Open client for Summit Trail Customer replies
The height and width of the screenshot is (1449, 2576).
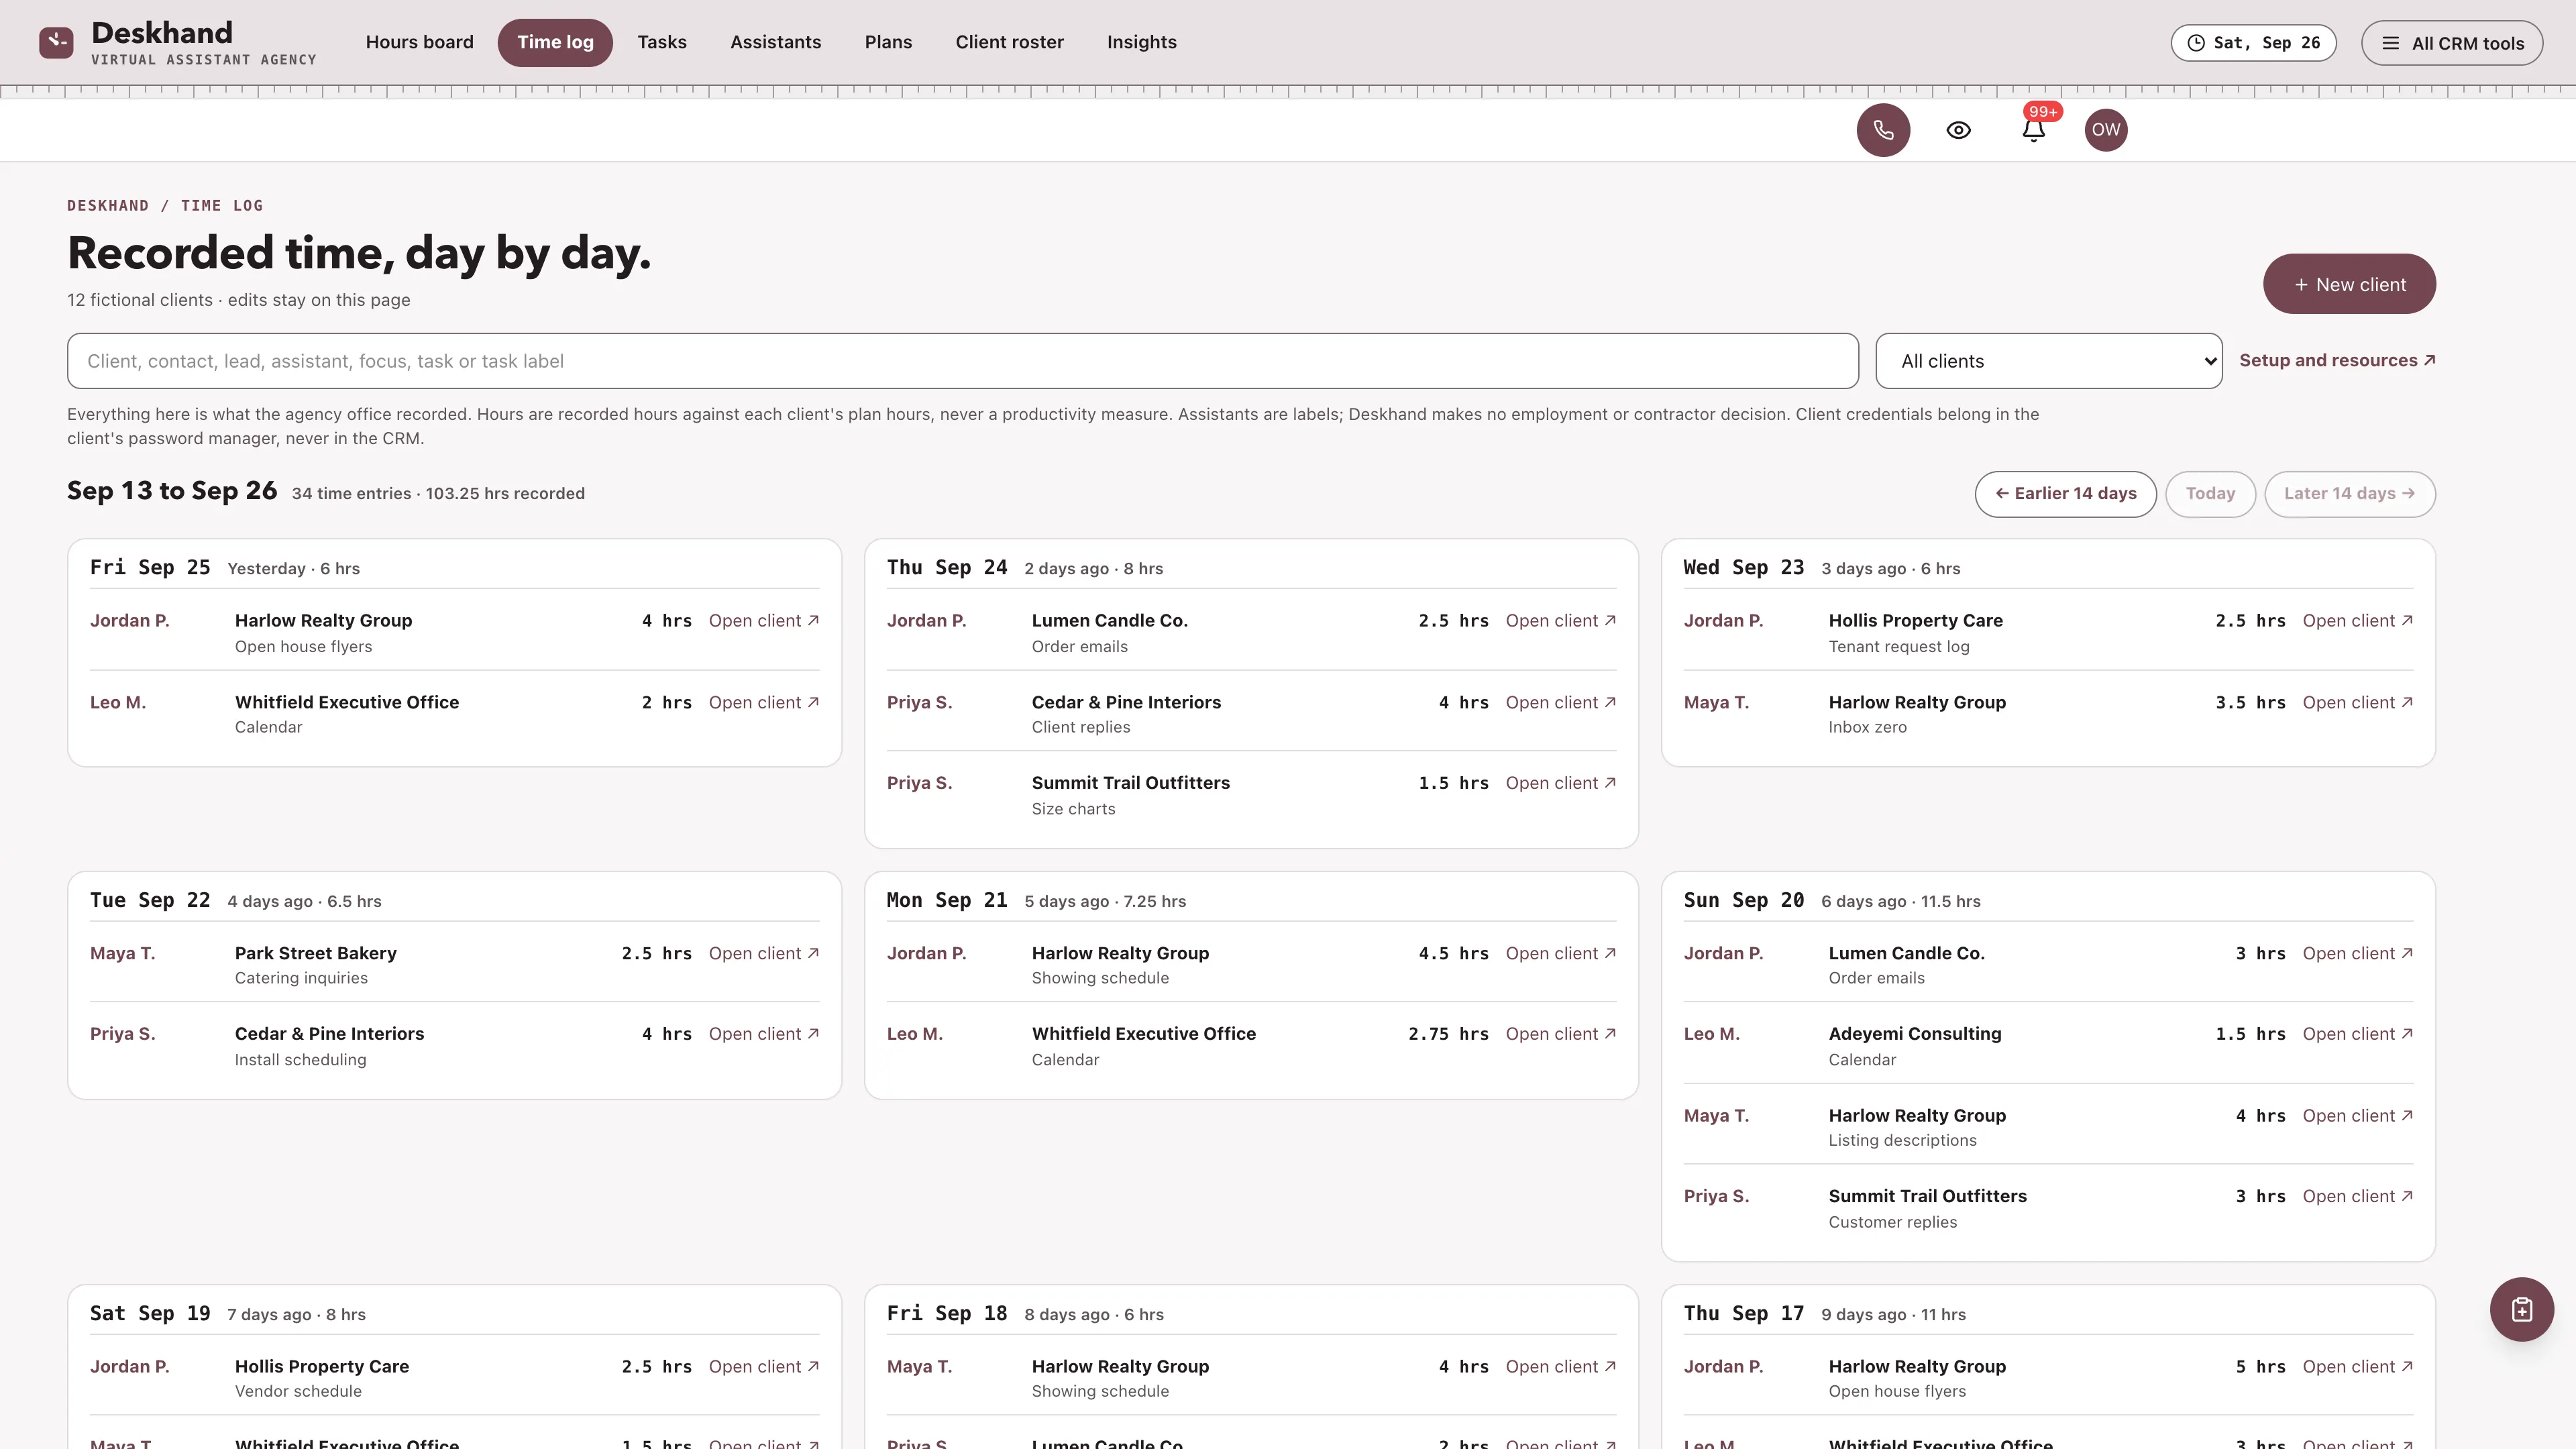[x=2357, y=1196]
